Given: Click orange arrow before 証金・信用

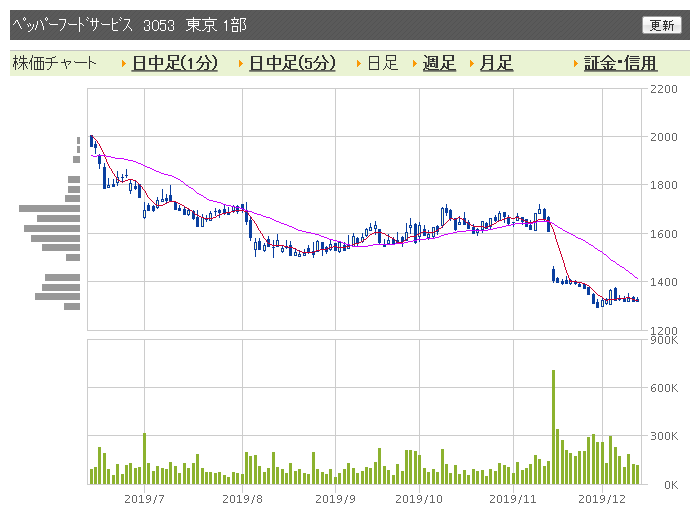Looking at the screenshot, I should pyautogui.click(x=576, y=64).
